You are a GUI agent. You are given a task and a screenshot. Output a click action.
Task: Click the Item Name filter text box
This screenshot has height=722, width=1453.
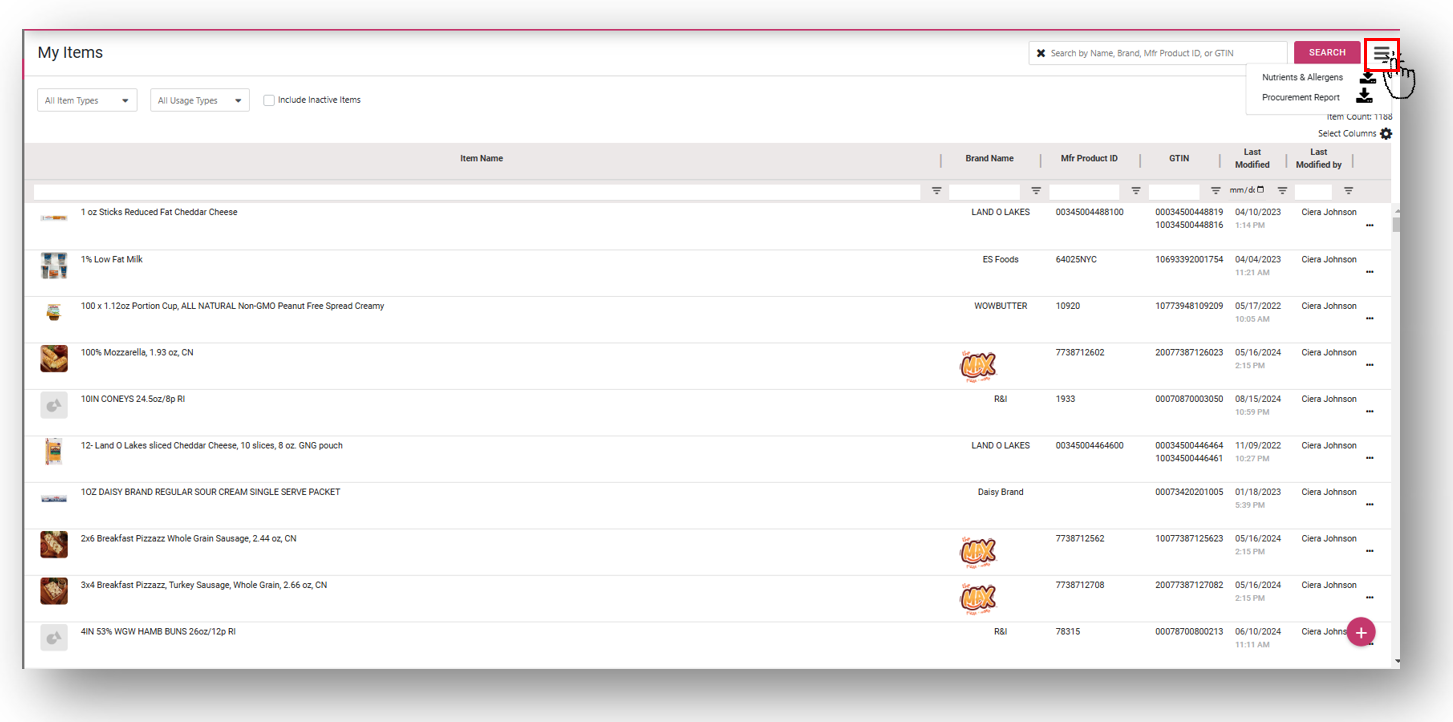477,191
